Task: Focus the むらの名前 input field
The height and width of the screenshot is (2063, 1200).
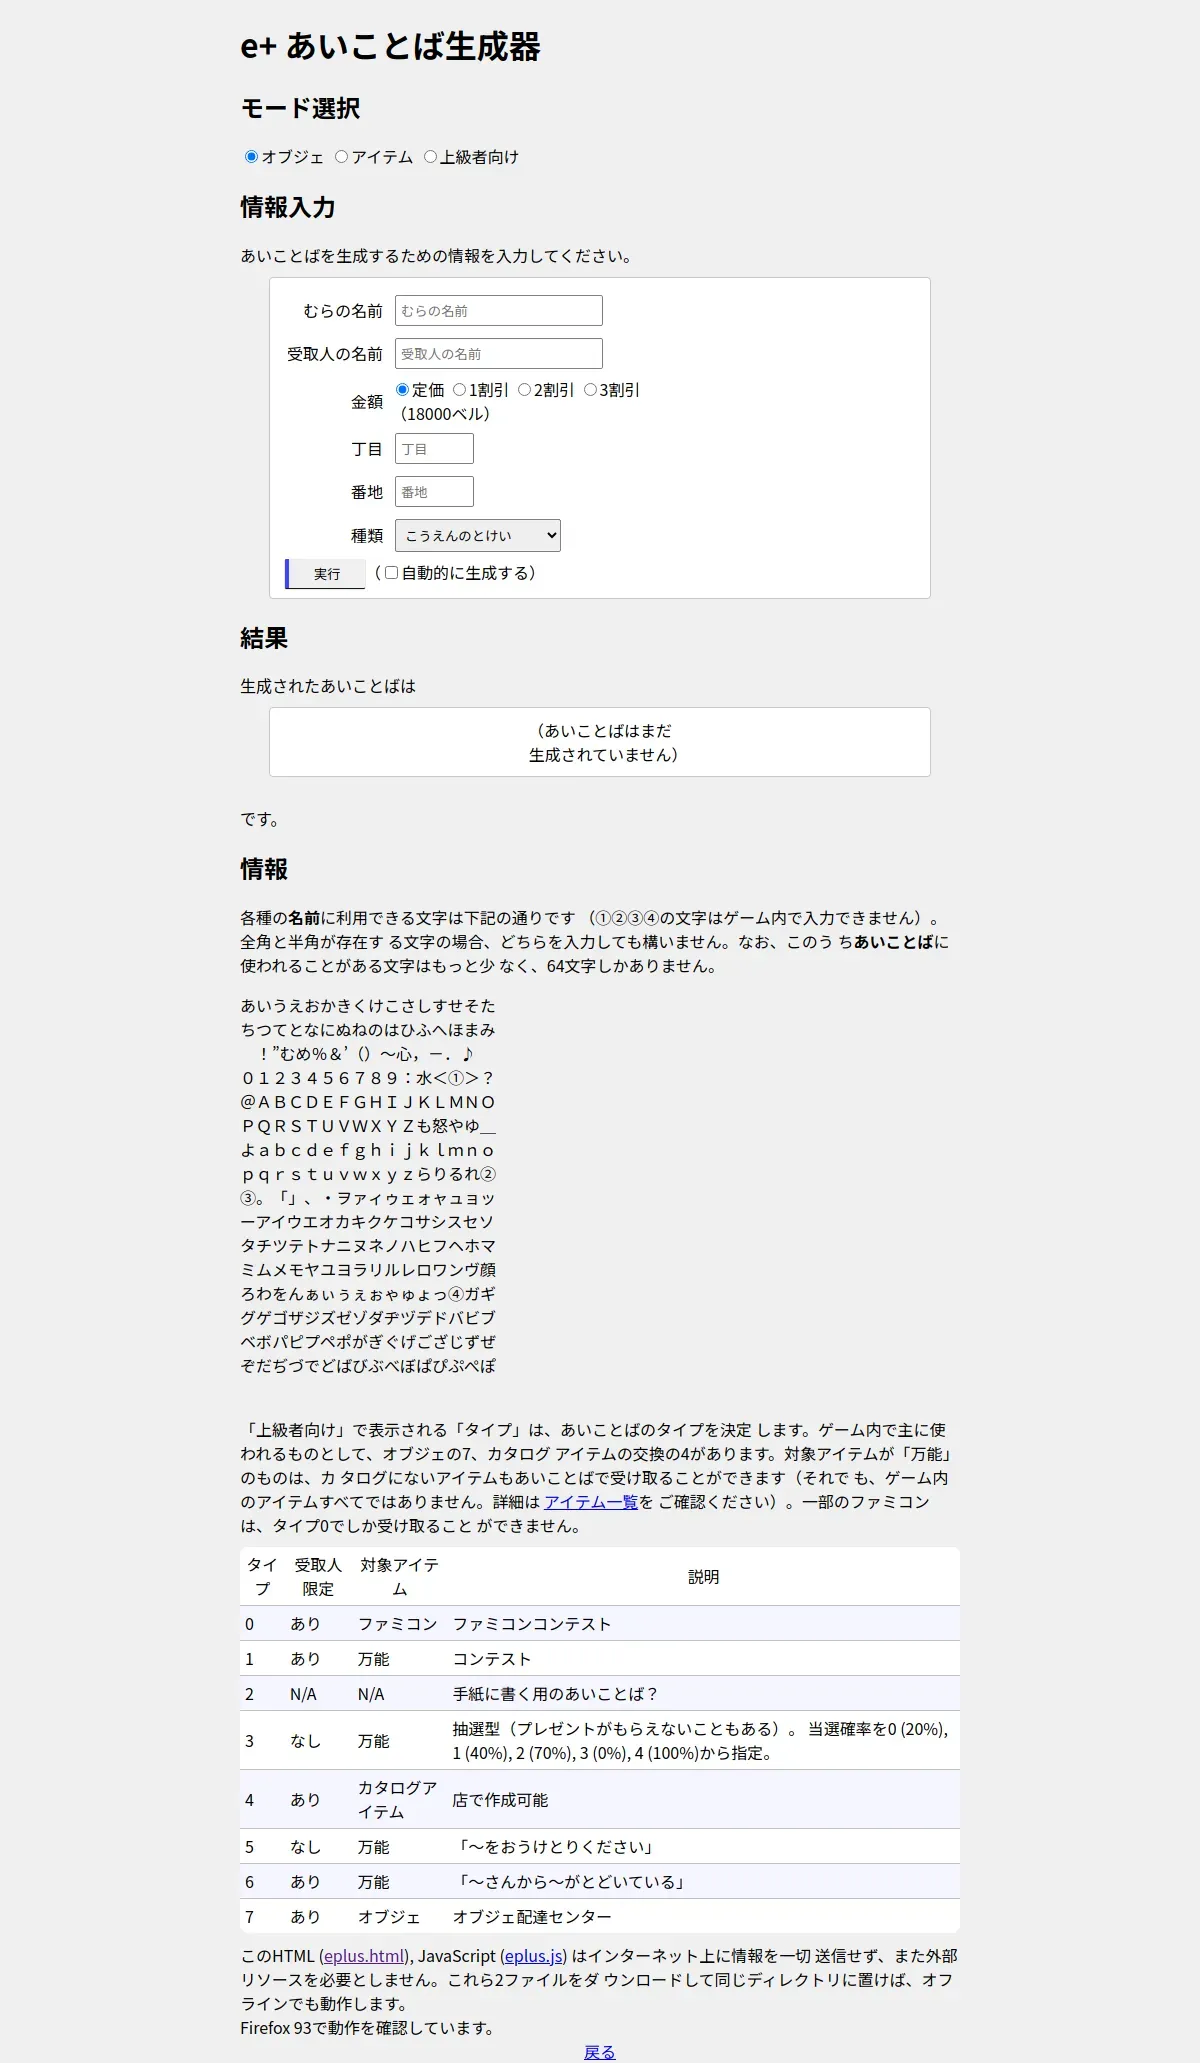Action: click(x=499, y=310)
